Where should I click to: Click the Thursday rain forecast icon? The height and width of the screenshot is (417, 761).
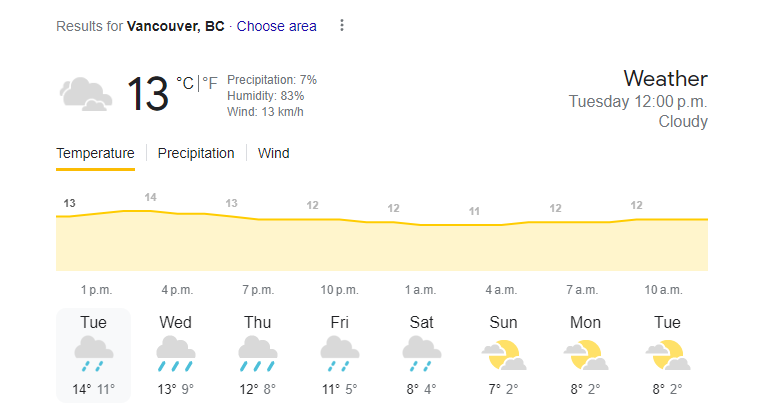point(258,354)
